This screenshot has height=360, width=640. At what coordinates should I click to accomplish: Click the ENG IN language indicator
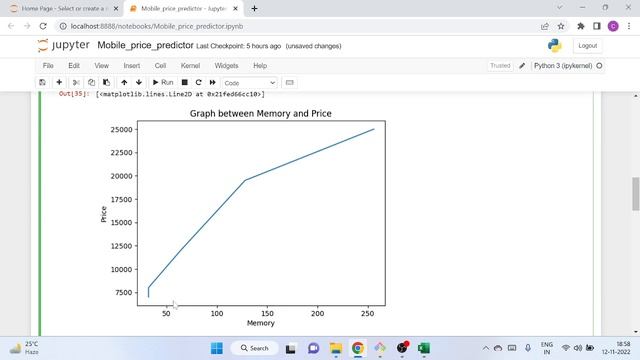(547, 348)
